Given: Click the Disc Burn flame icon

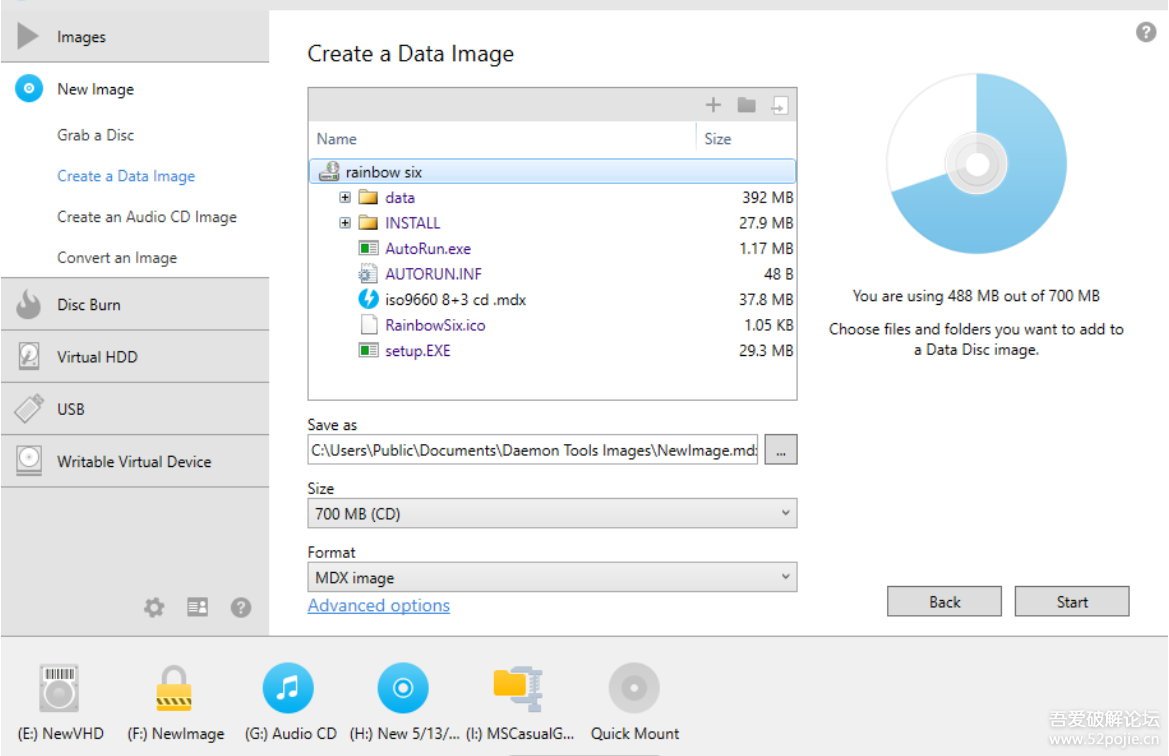Looking at the screenshot, I should pos(28,304).
